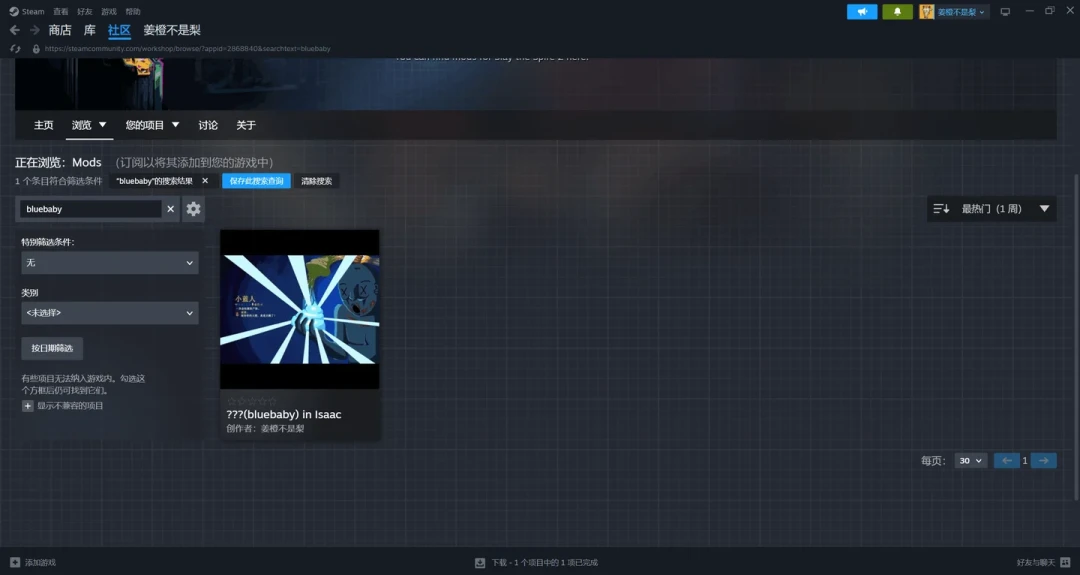Remove the "bluebaby" search result filter tag
The width and height of the screenshot is (1080, 575).
point(205,180)
